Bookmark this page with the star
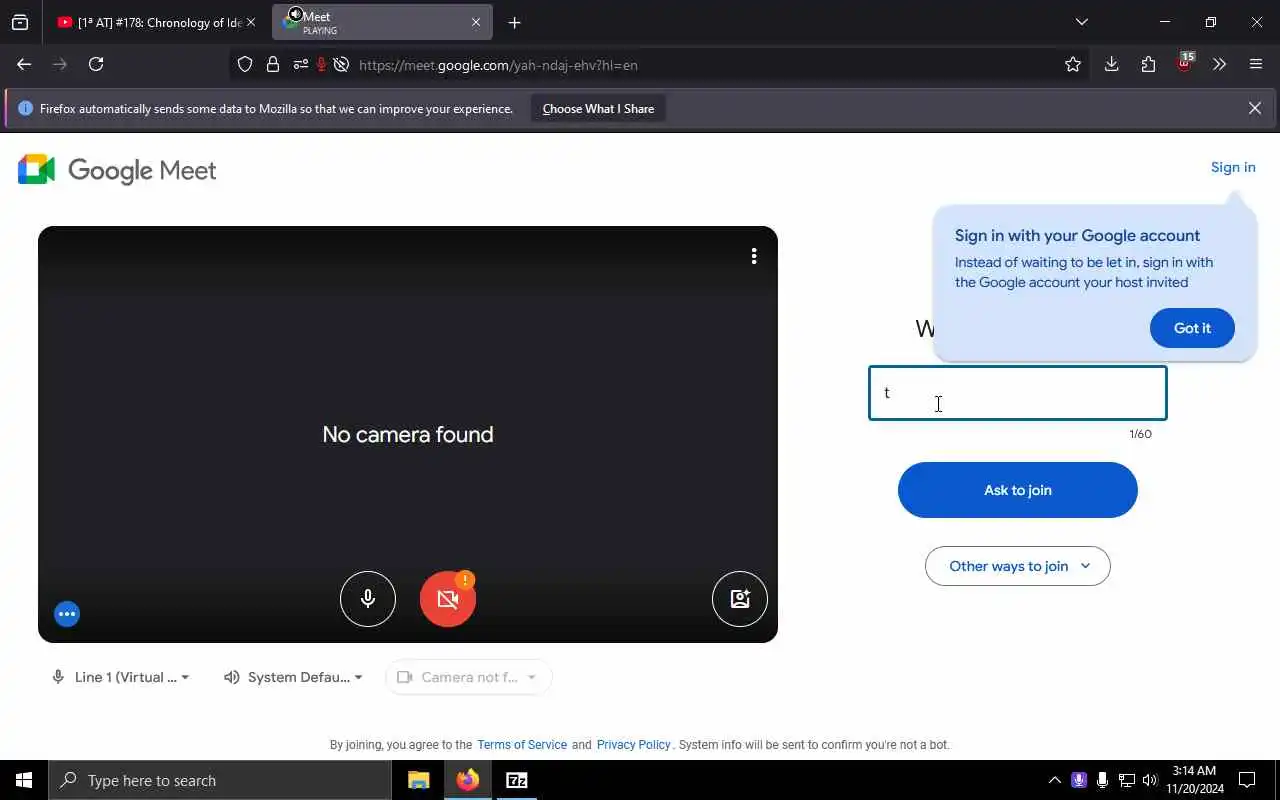 coord(1073,65)
